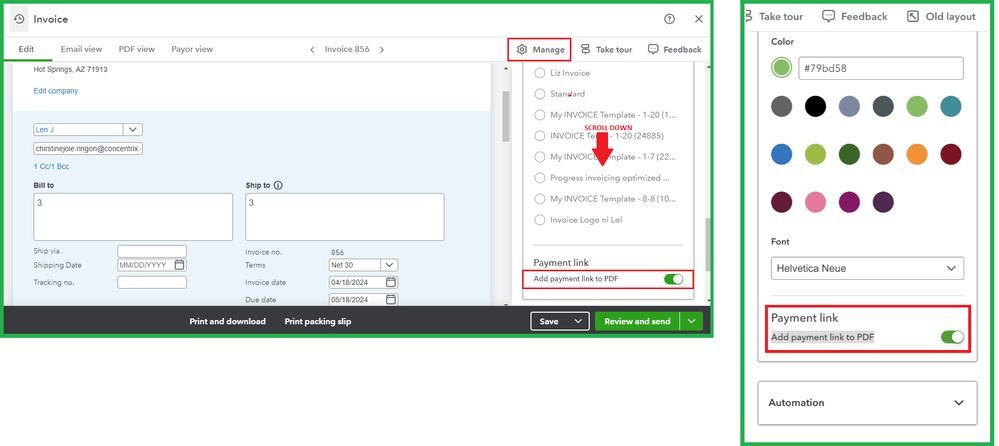This screenshot has width=999, height=446.
Task: Expand the Automation section
Action: coord(866,403)
